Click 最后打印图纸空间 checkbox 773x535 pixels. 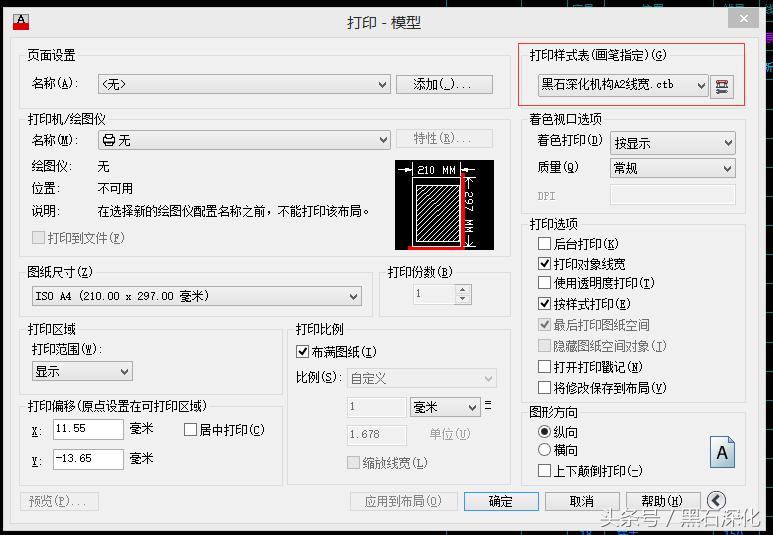(544, 324)
